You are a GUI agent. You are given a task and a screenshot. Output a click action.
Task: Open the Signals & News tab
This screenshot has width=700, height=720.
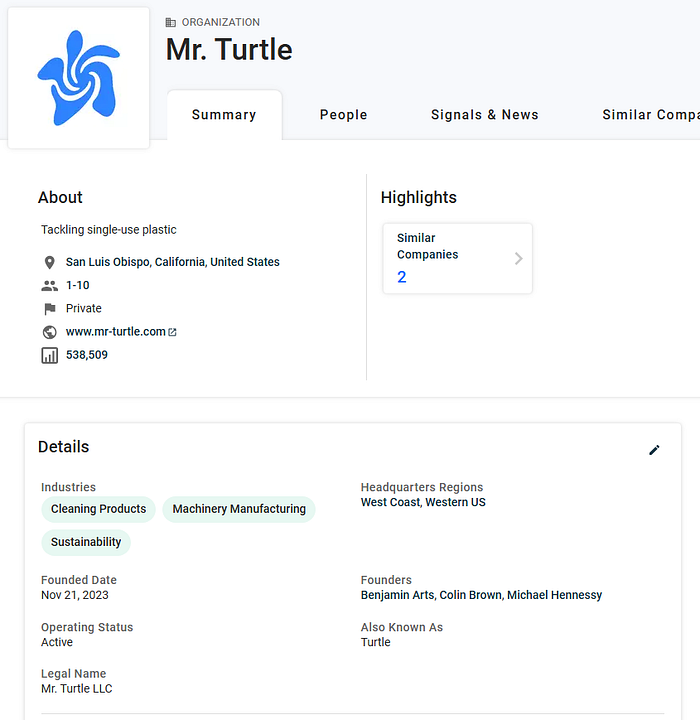coord(485,114)
